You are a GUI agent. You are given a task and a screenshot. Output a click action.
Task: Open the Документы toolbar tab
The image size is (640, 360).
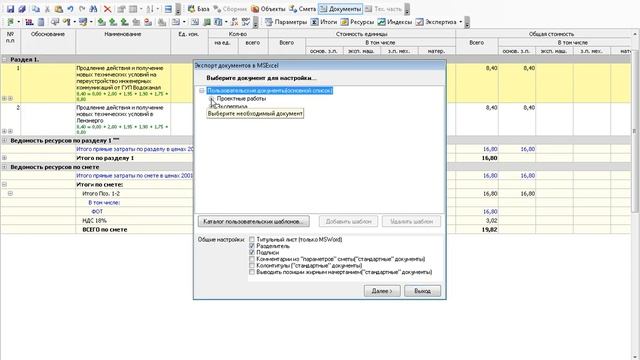point(340,9)
